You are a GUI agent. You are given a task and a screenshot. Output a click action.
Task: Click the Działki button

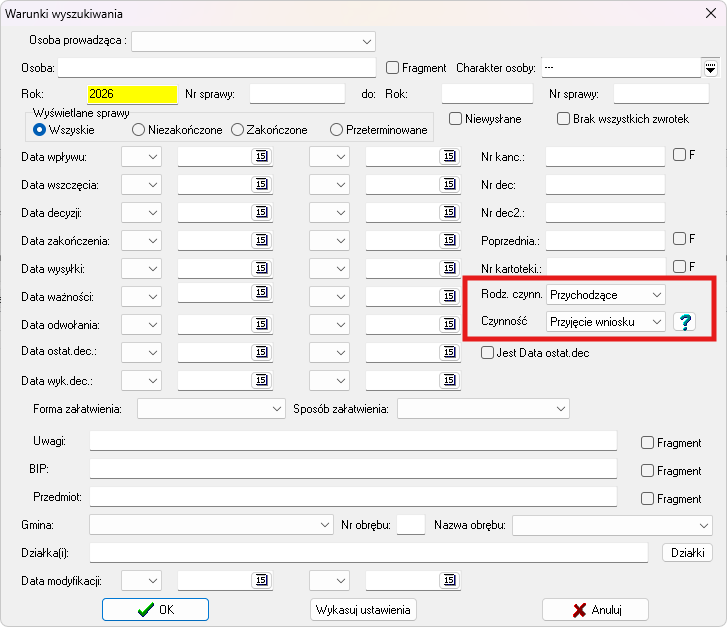point(688,553)
